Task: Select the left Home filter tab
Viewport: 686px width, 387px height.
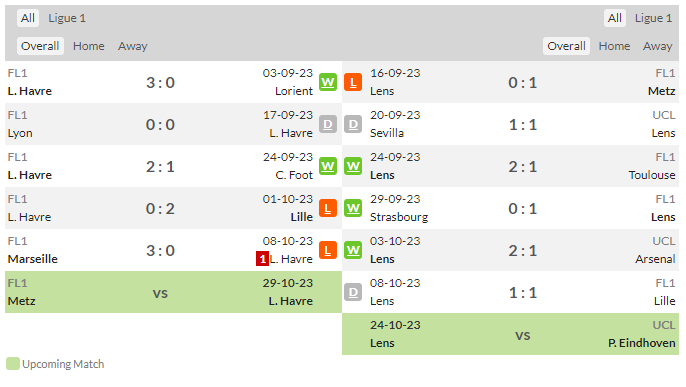Action: coord(89,46)
